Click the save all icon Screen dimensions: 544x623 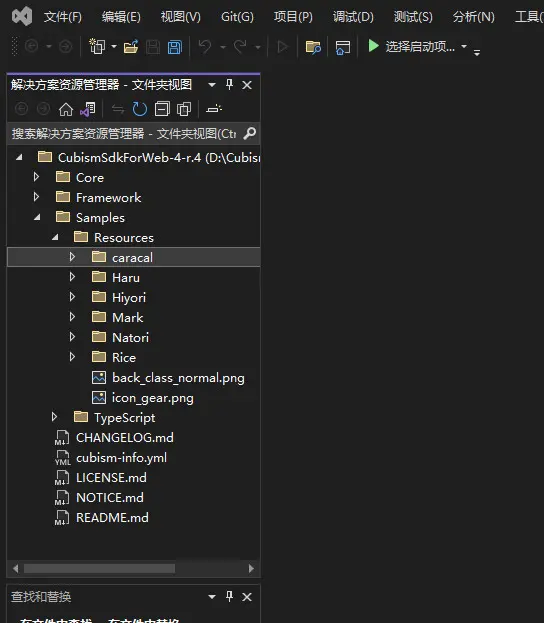click(x=174, y=47)
